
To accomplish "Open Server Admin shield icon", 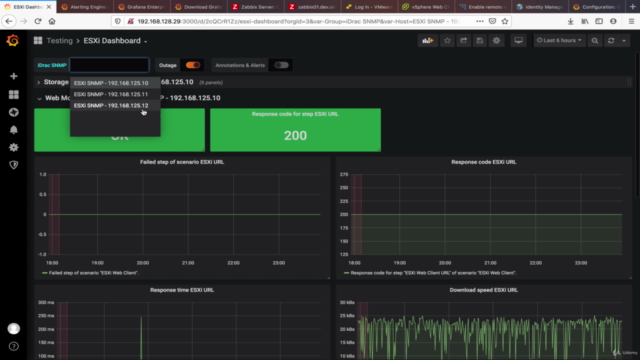I will point(13,165).
